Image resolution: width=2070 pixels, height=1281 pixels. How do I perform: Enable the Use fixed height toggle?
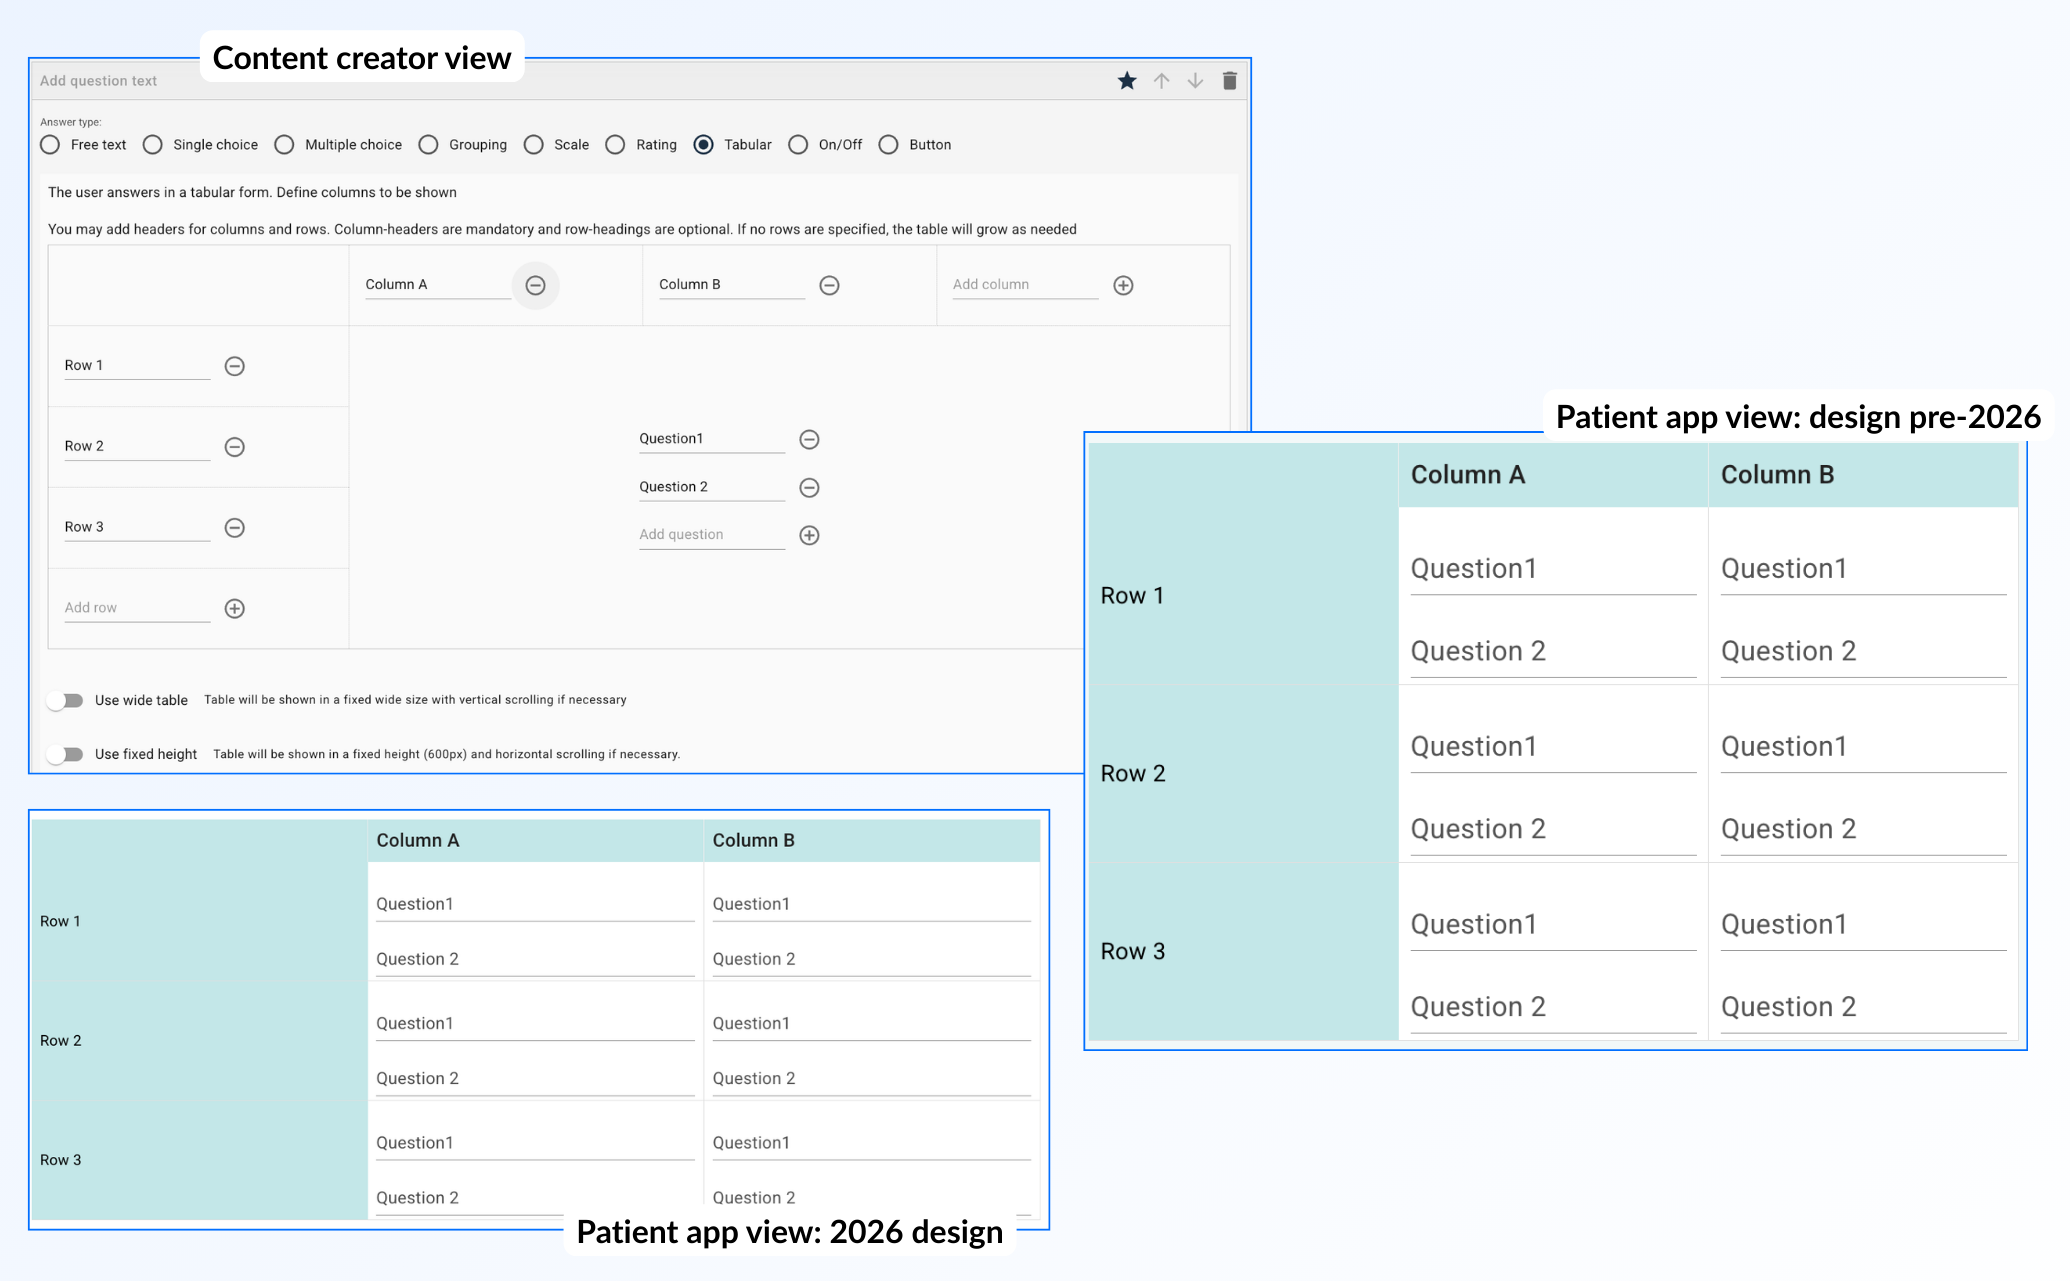66,754
